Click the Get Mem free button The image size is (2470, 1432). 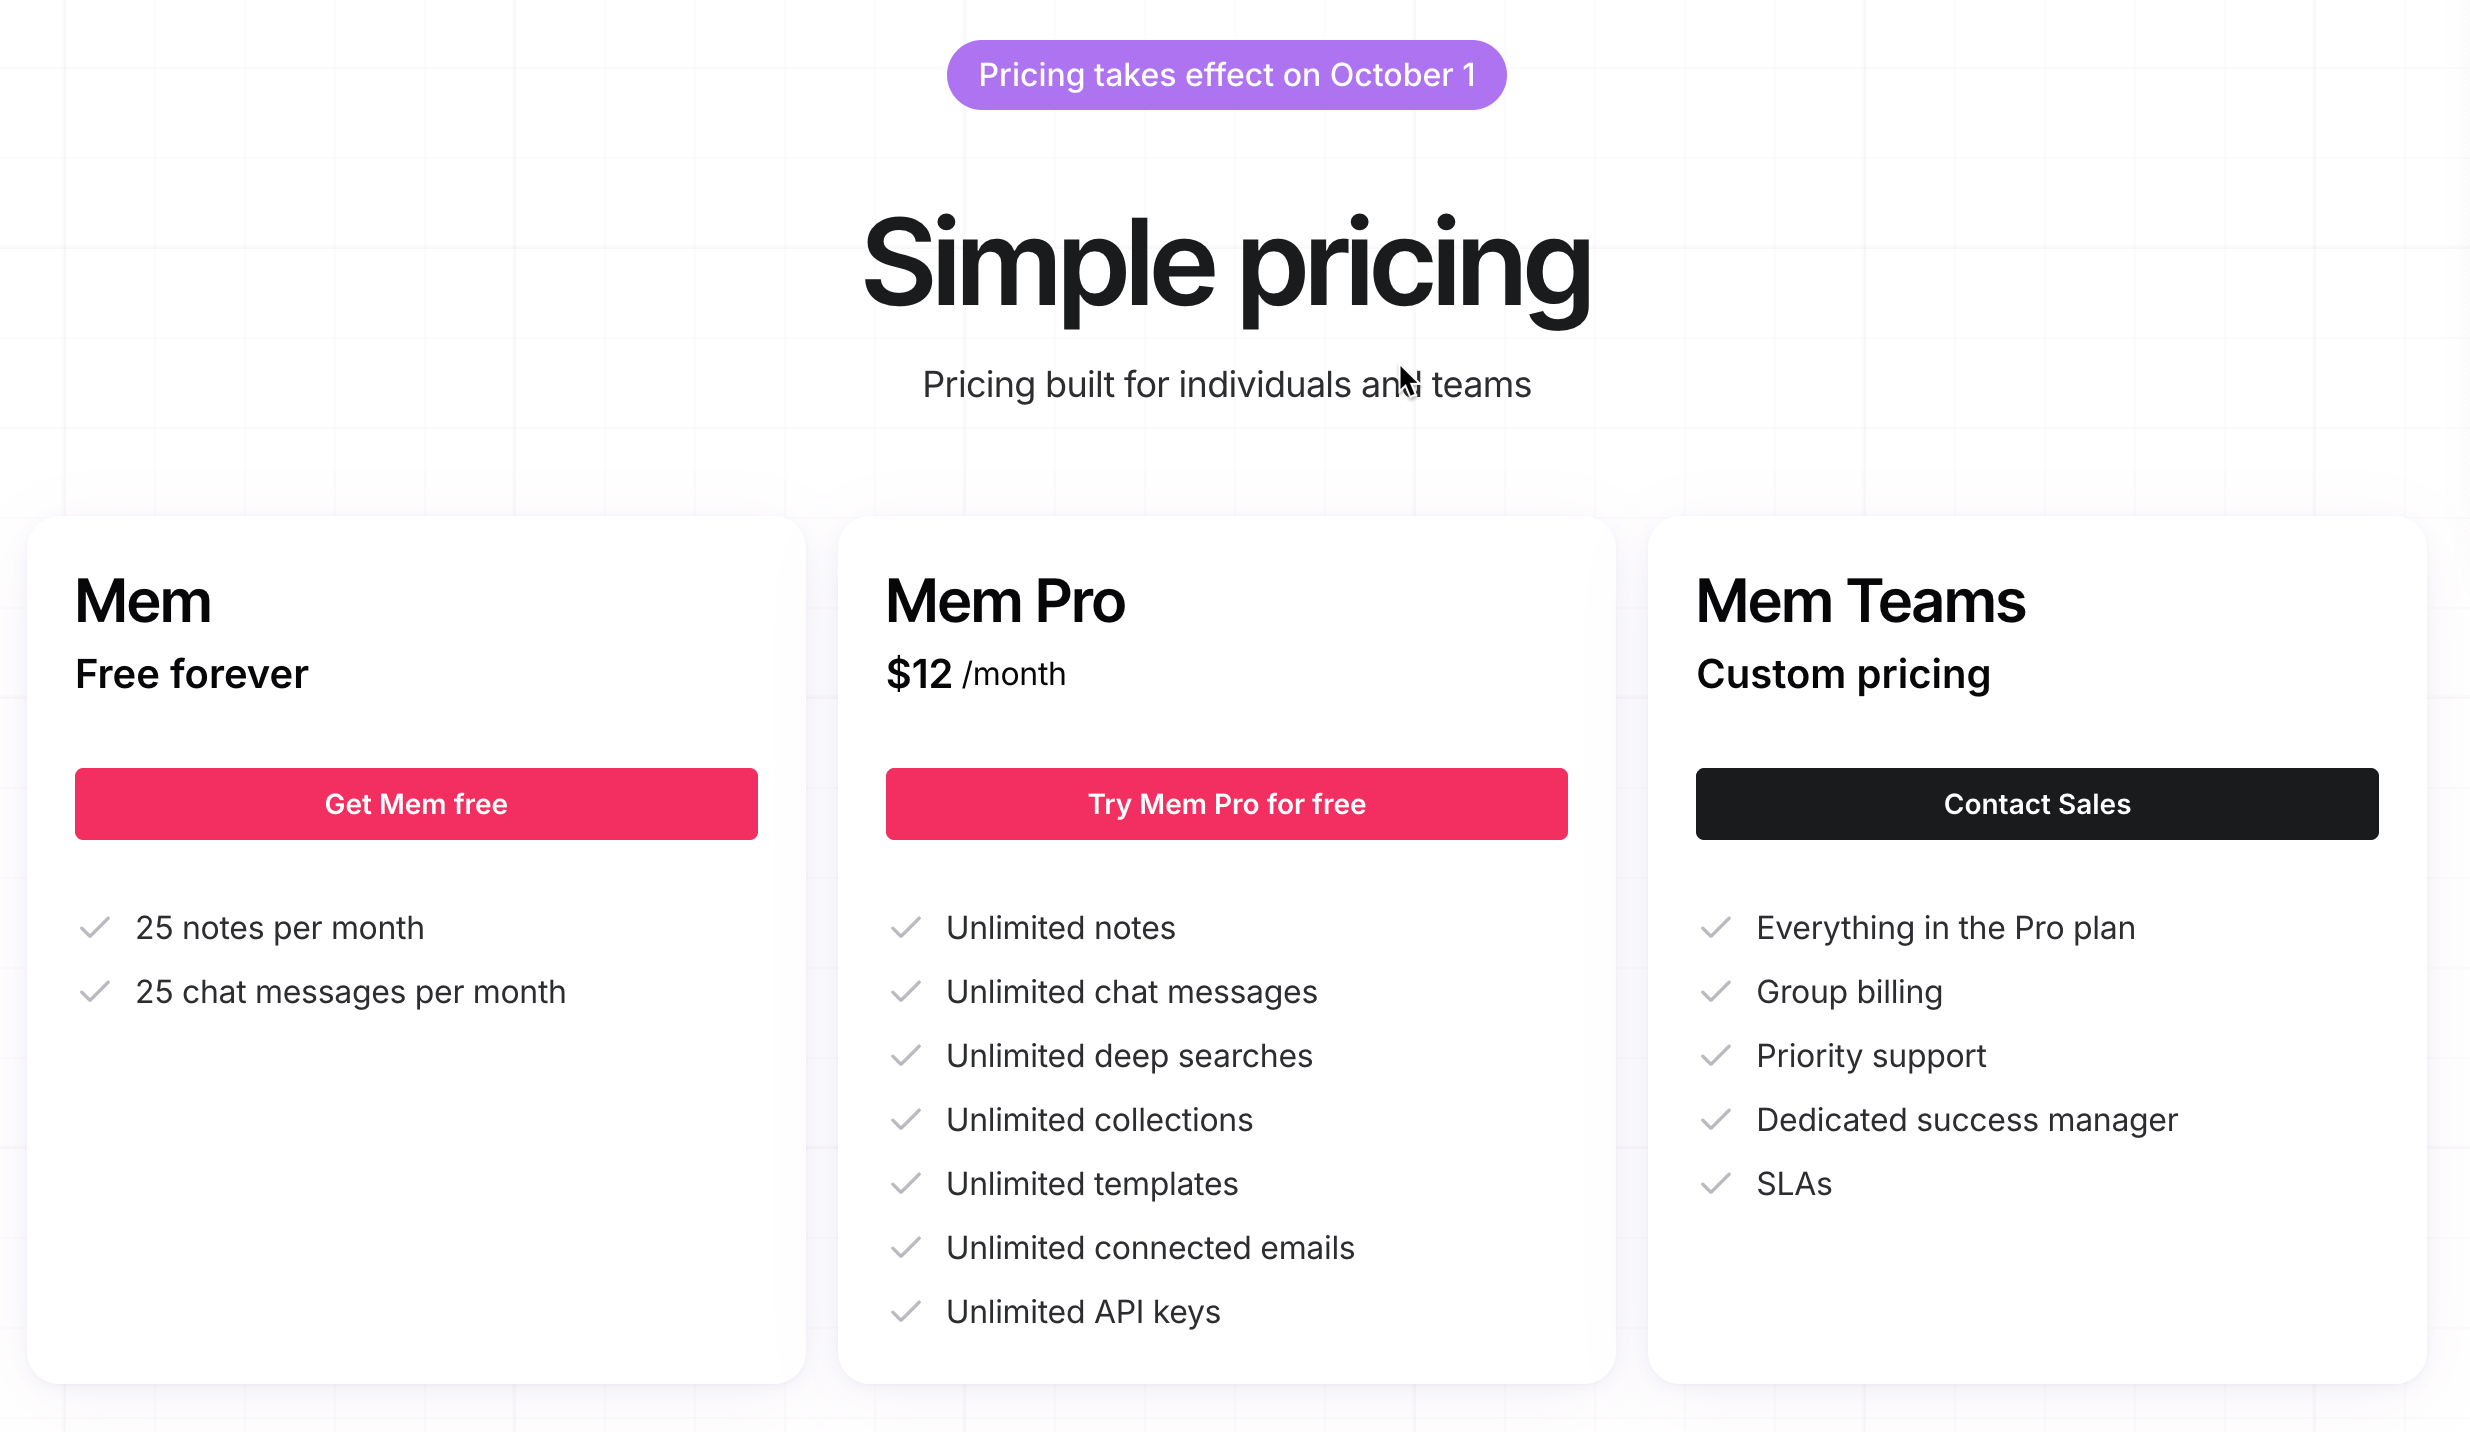pyautogui.click(x=416, y=804)
